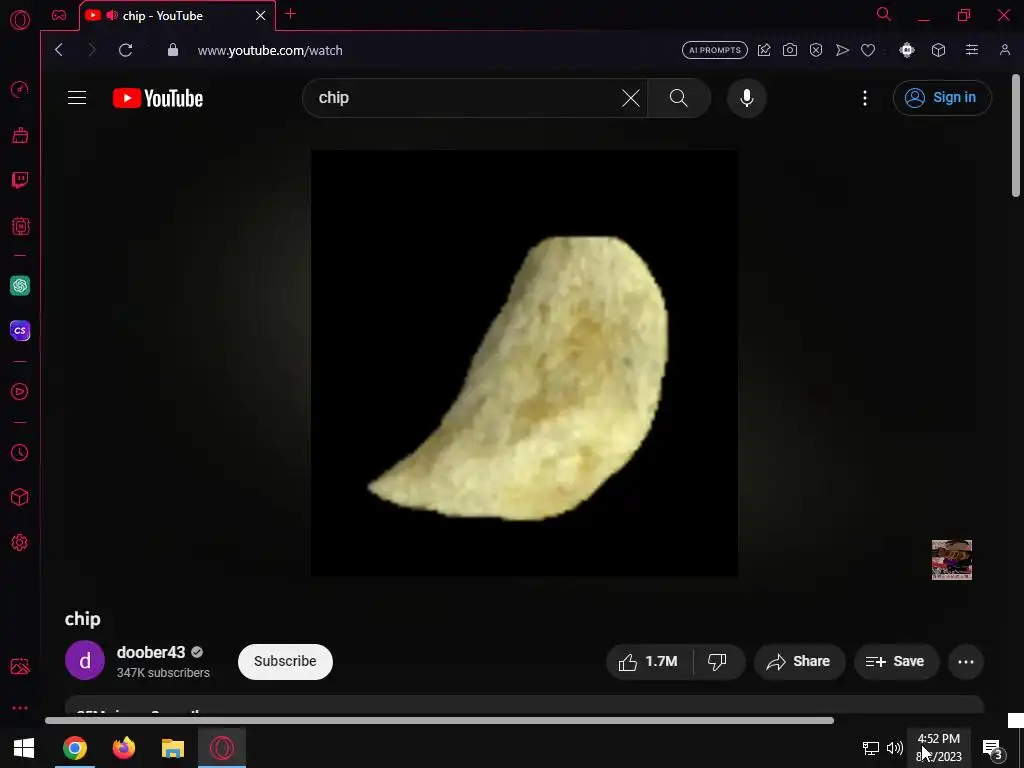Open more actions ellipsis beside Save
1024x768 pixels.
tap(966, 662)
